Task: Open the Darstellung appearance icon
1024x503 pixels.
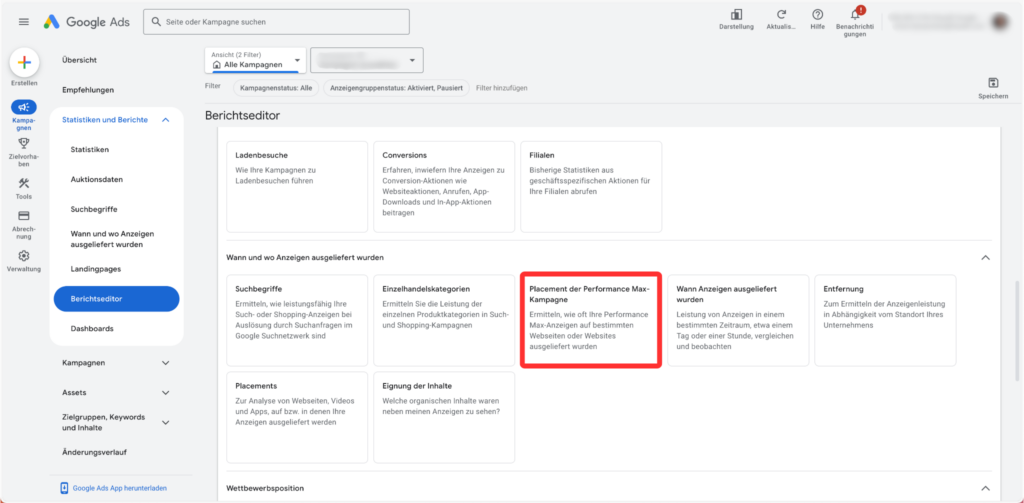Action: [736, 14]
